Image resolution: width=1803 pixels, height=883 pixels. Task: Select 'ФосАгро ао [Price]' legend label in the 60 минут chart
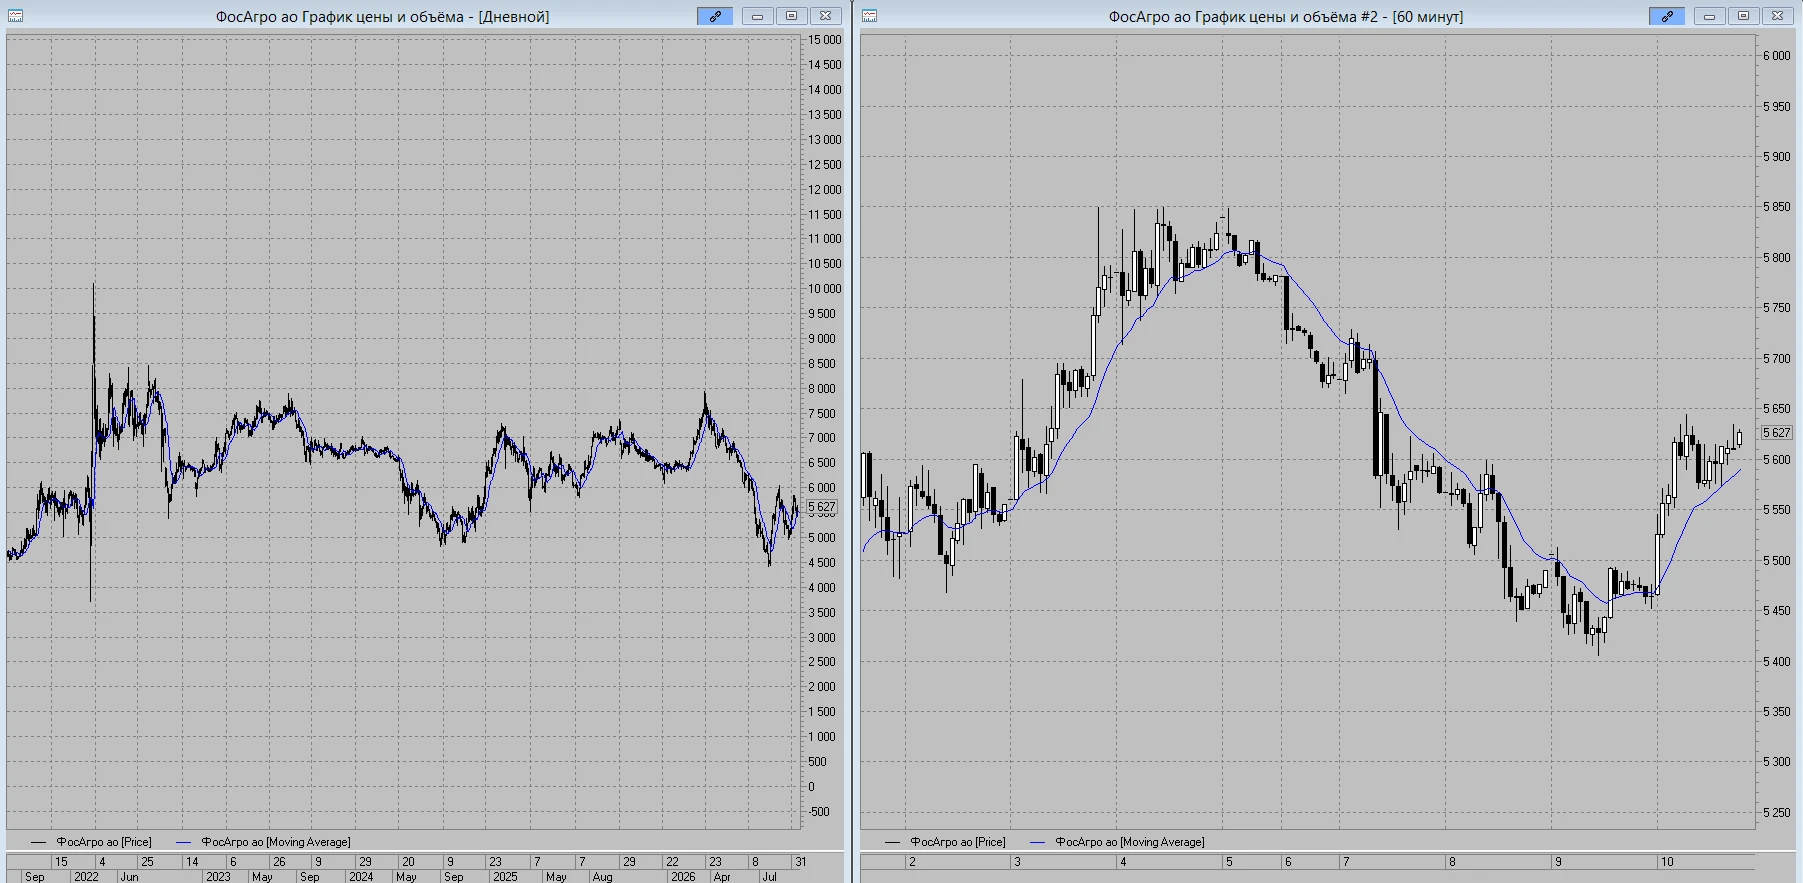pyautogui.click(x=958, y=842)
